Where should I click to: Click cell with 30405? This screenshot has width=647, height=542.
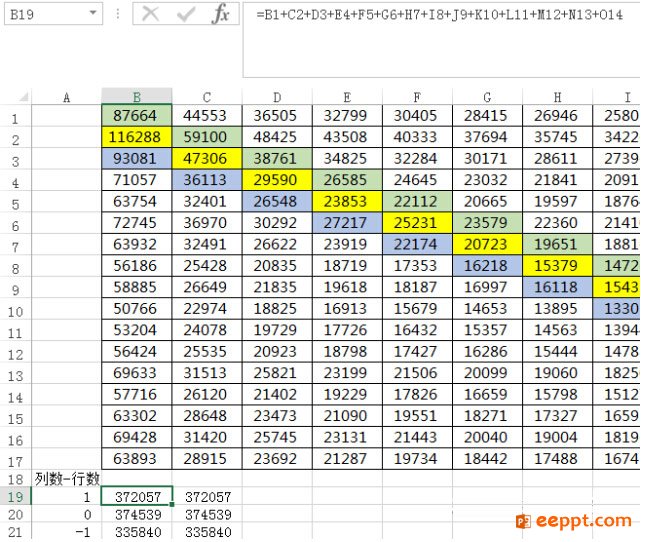[x=417, y=115]
